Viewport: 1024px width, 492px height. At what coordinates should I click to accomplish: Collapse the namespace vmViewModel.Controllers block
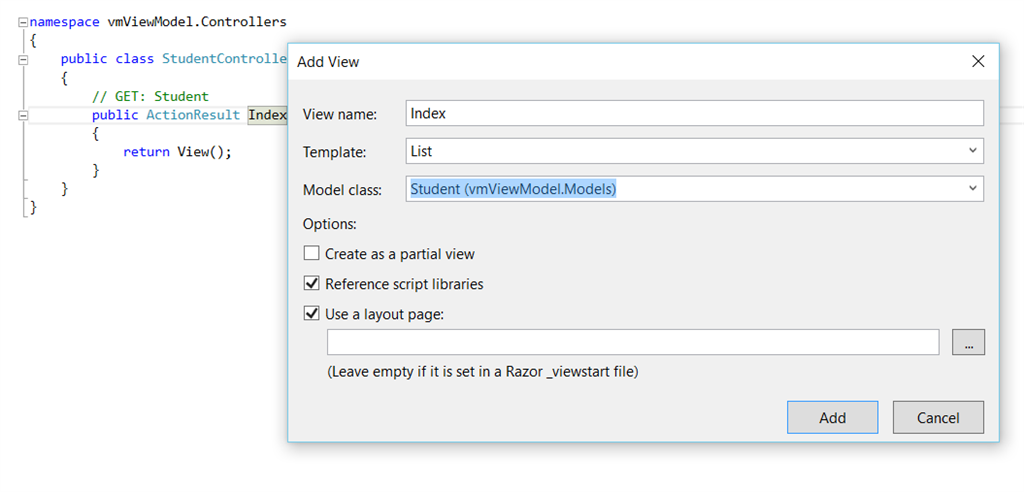coord(22,21)
